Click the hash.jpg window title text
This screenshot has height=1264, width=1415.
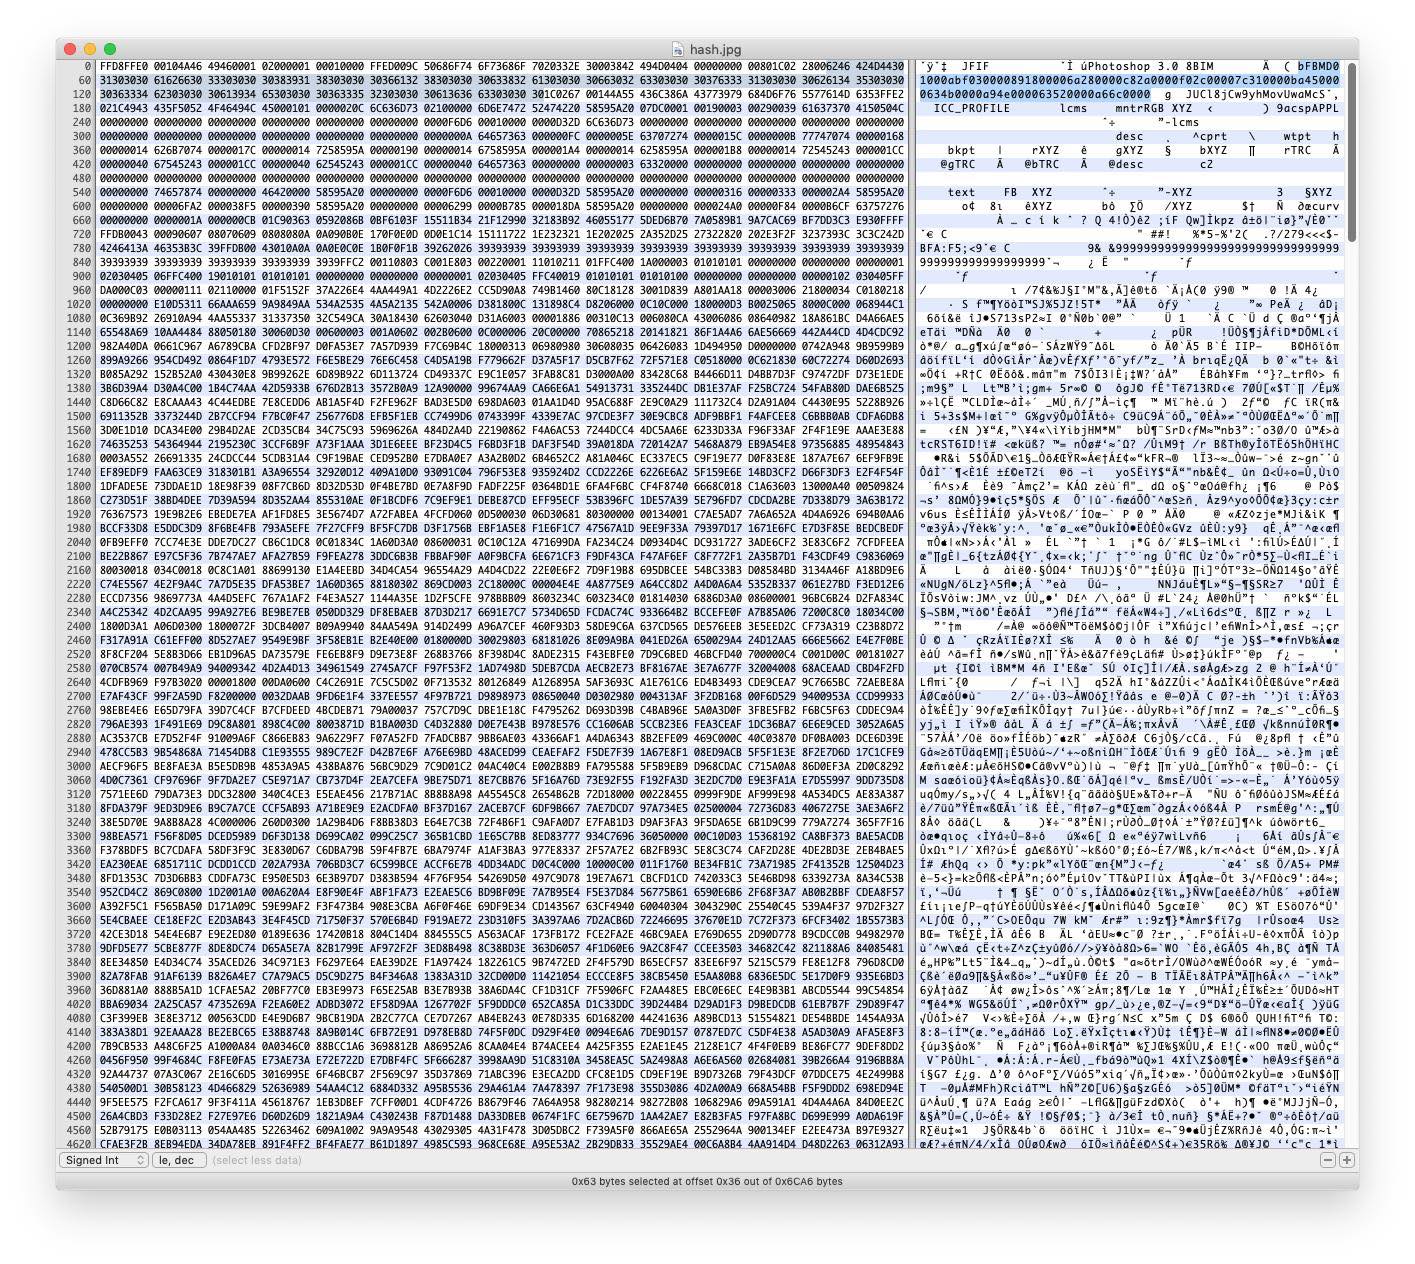coord(716,49)
